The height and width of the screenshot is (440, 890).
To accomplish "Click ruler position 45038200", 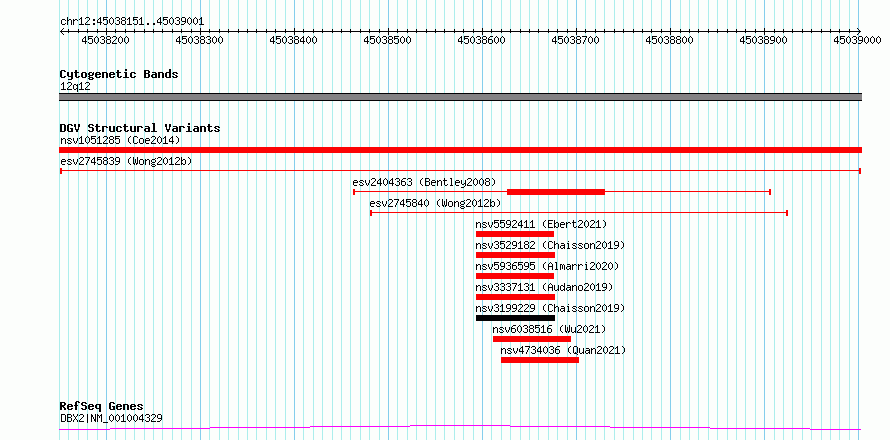I will 106,40.
